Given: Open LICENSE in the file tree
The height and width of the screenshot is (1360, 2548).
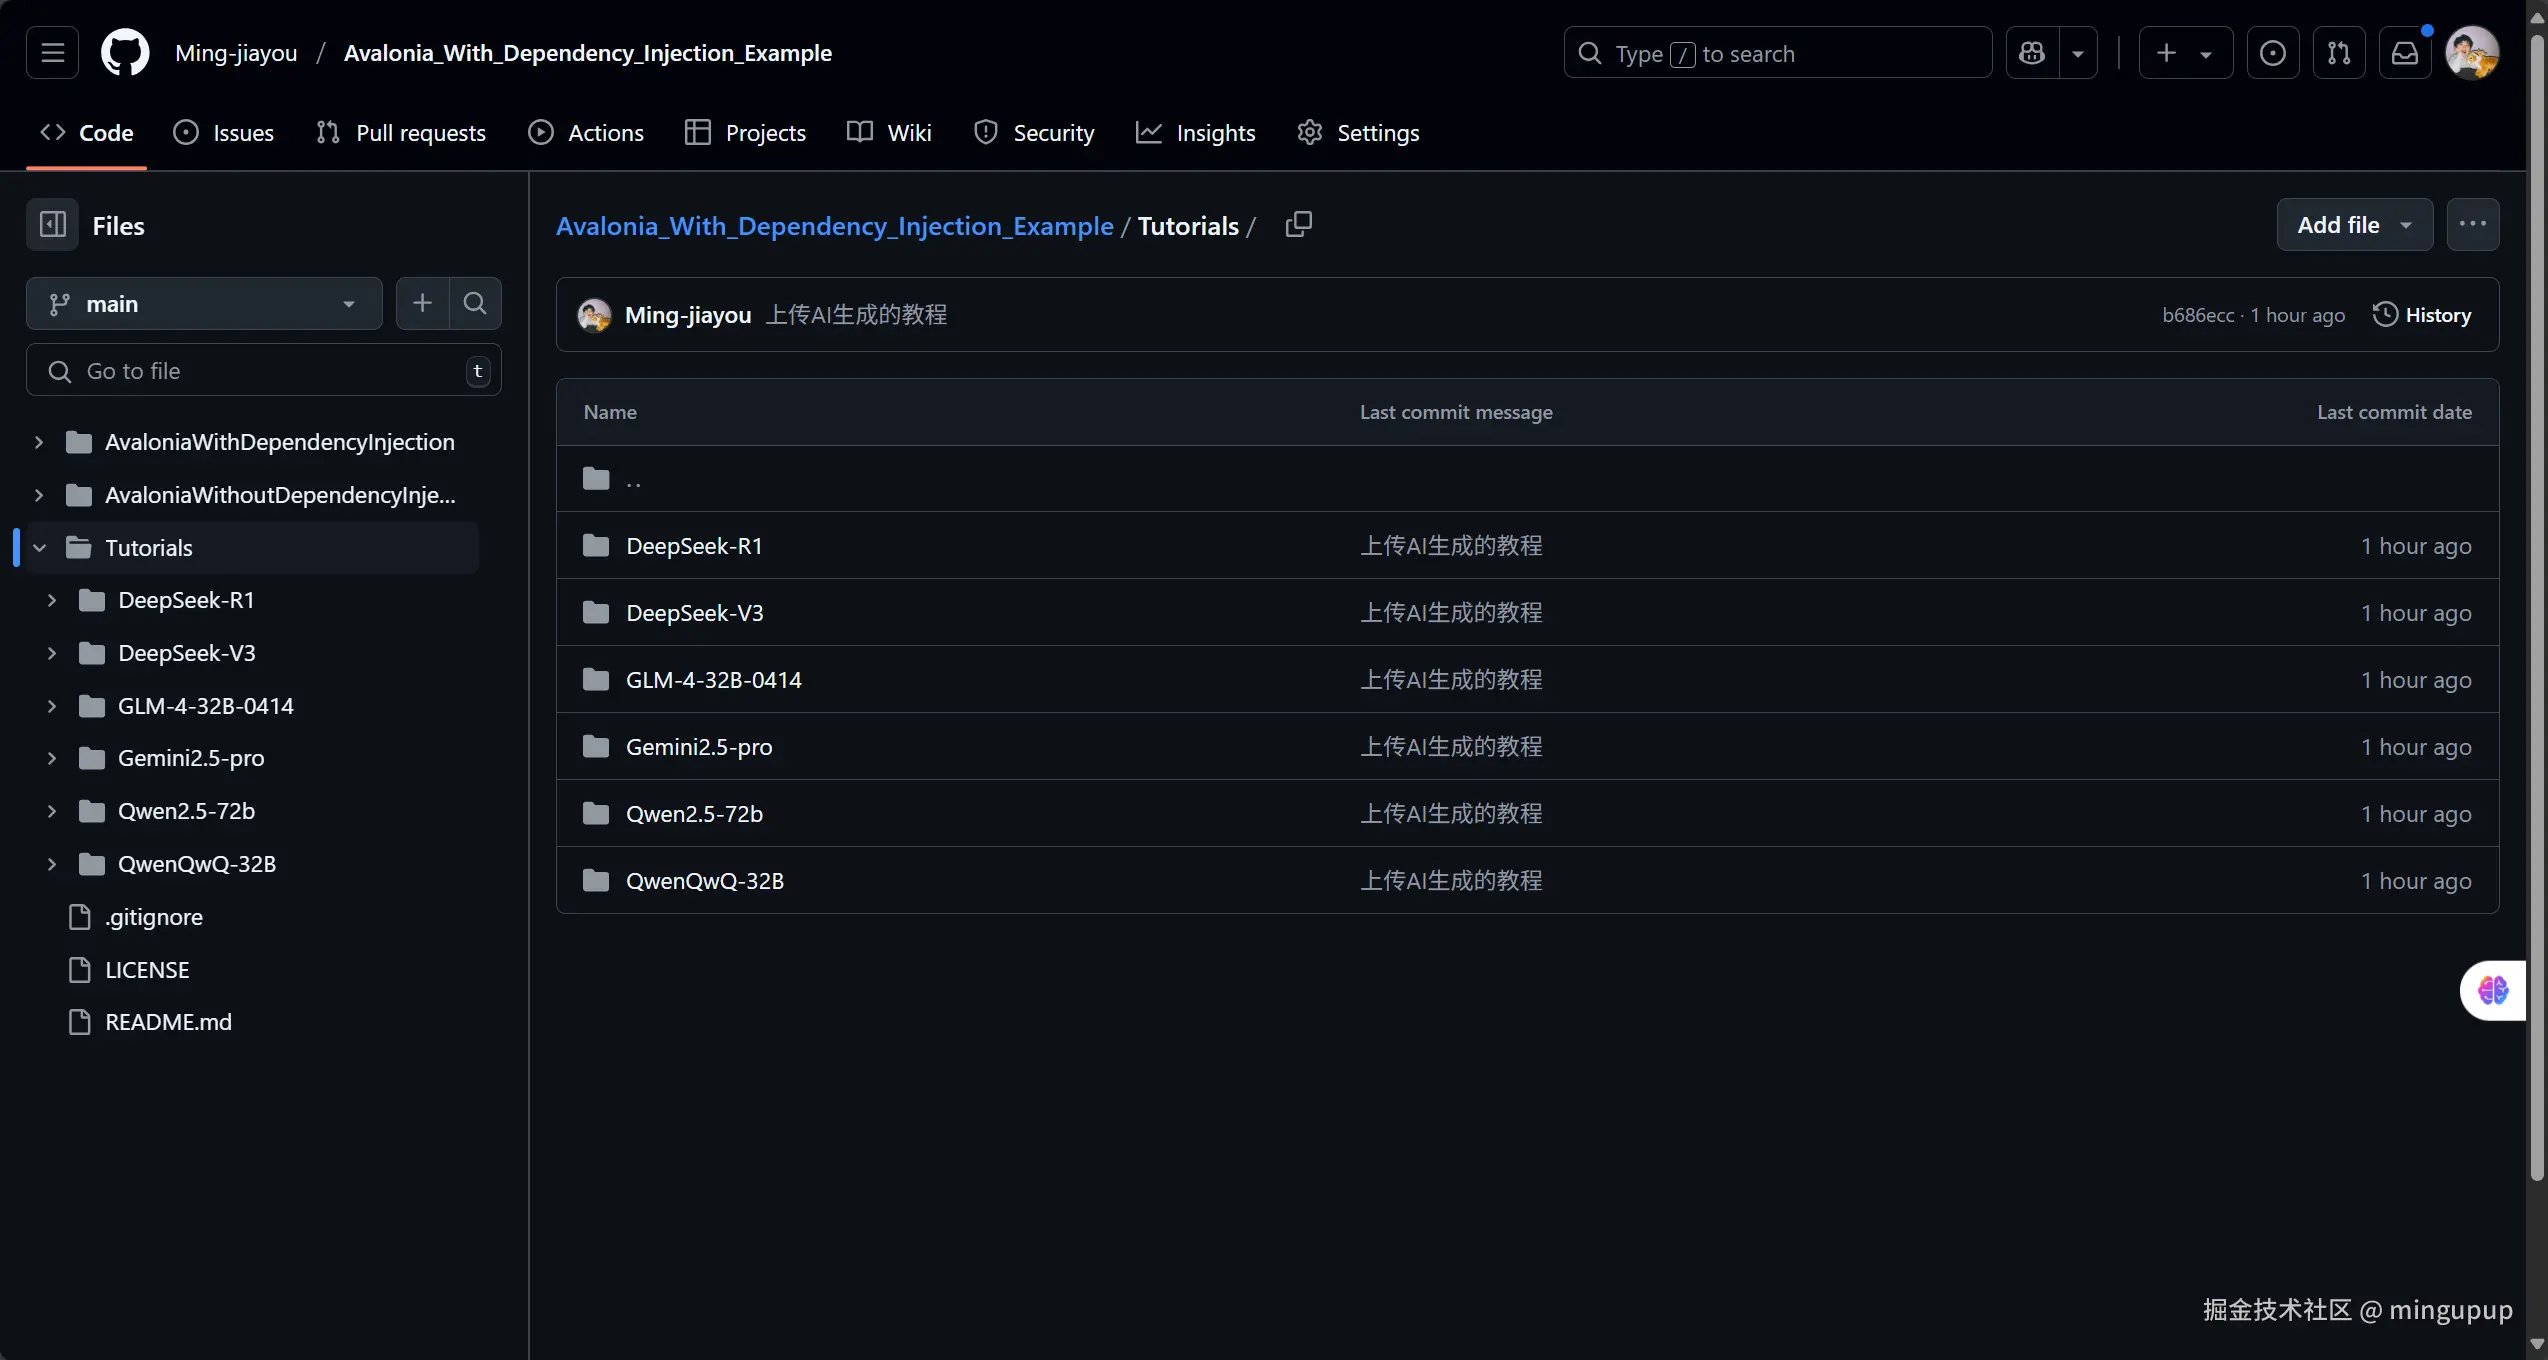Looking at the screenshot, I should tap(147, 969).
